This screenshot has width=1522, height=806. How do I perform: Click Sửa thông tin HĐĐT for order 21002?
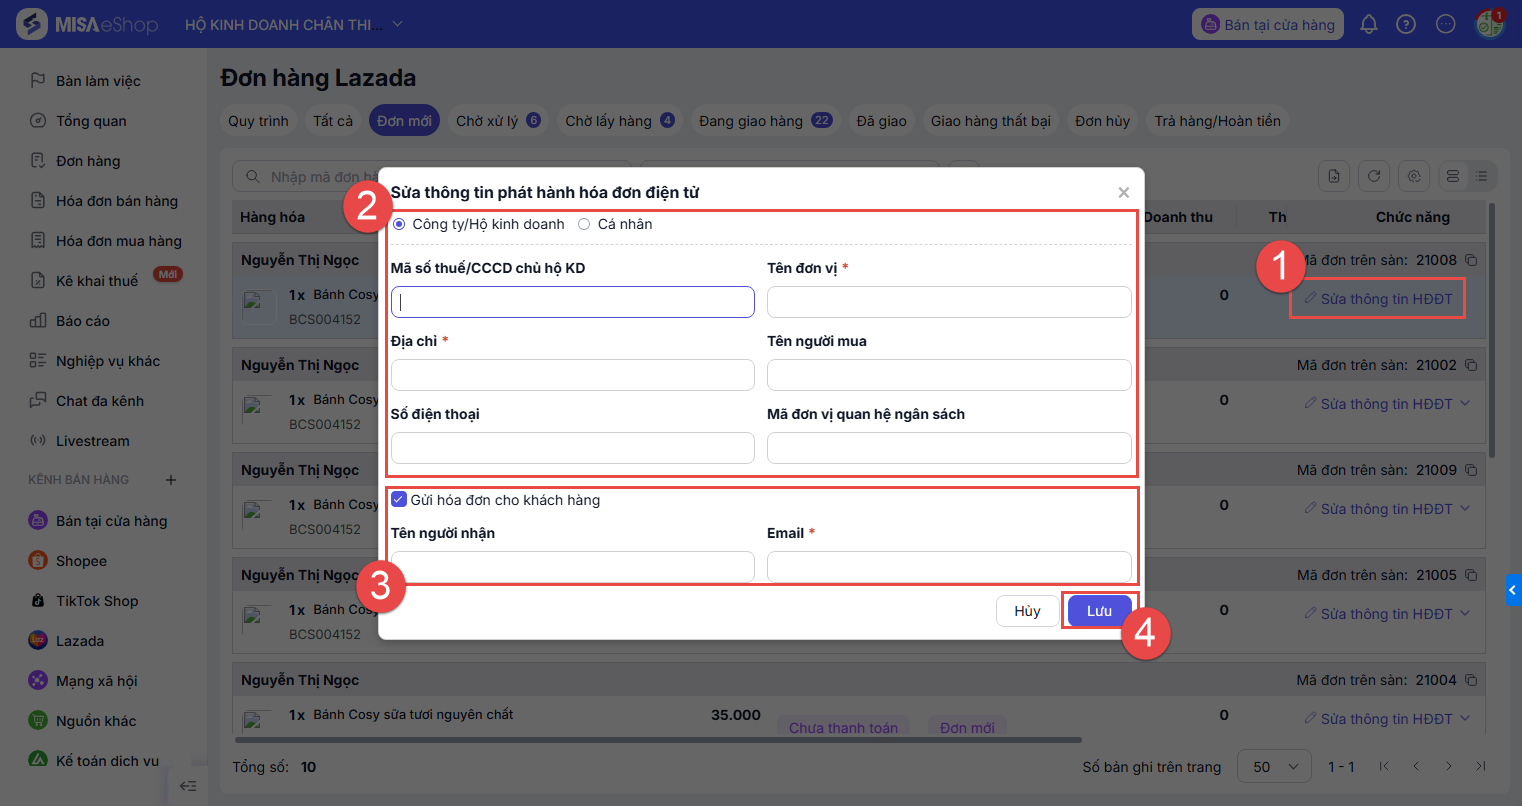[x=1378, y=403]
